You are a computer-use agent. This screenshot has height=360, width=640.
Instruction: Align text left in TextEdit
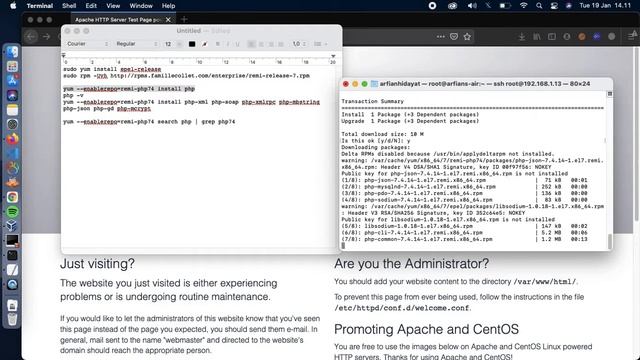251,44
